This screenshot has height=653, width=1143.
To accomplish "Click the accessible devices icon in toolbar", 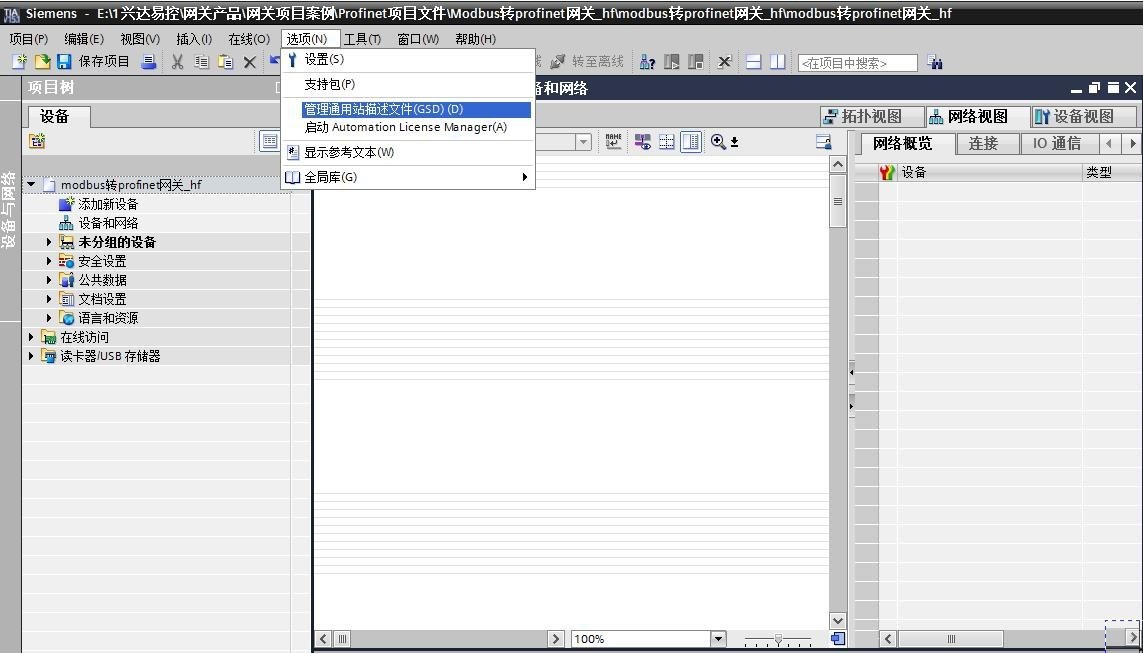I will [647, 63].
